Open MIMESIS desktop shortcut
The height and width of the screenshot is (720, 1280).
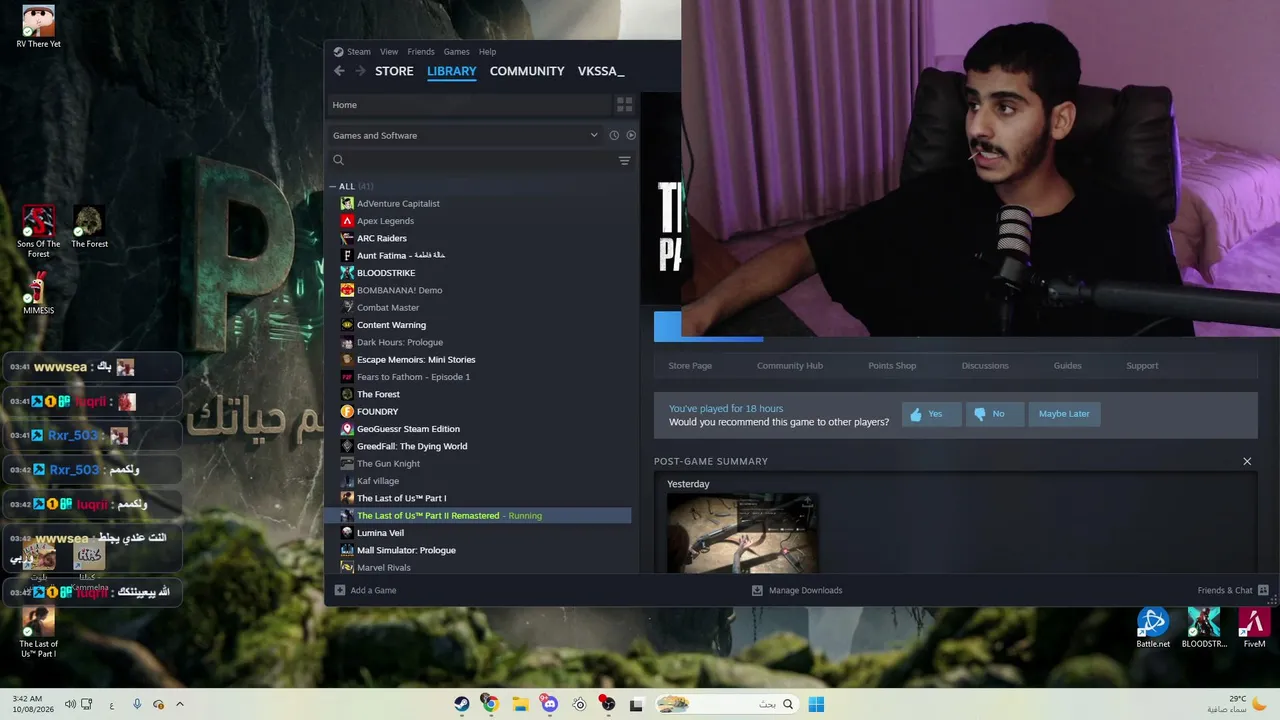[x=38, y=294]
